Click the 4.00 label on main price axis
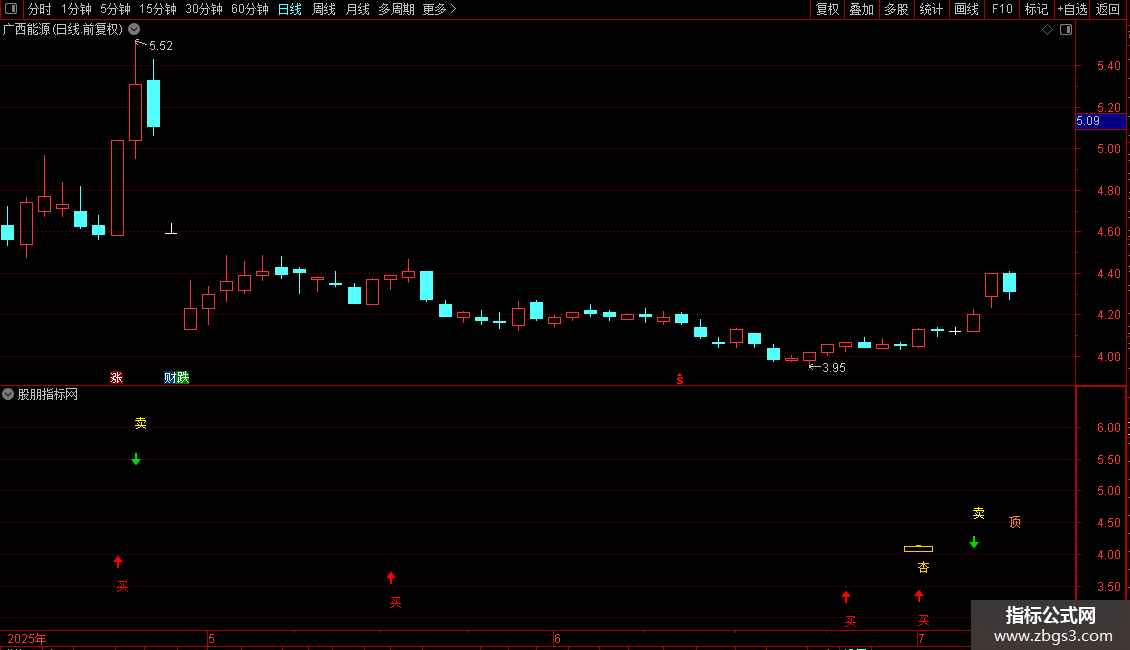The height and width of the screenshot is (650, 1130). (x=1108, y=357)
